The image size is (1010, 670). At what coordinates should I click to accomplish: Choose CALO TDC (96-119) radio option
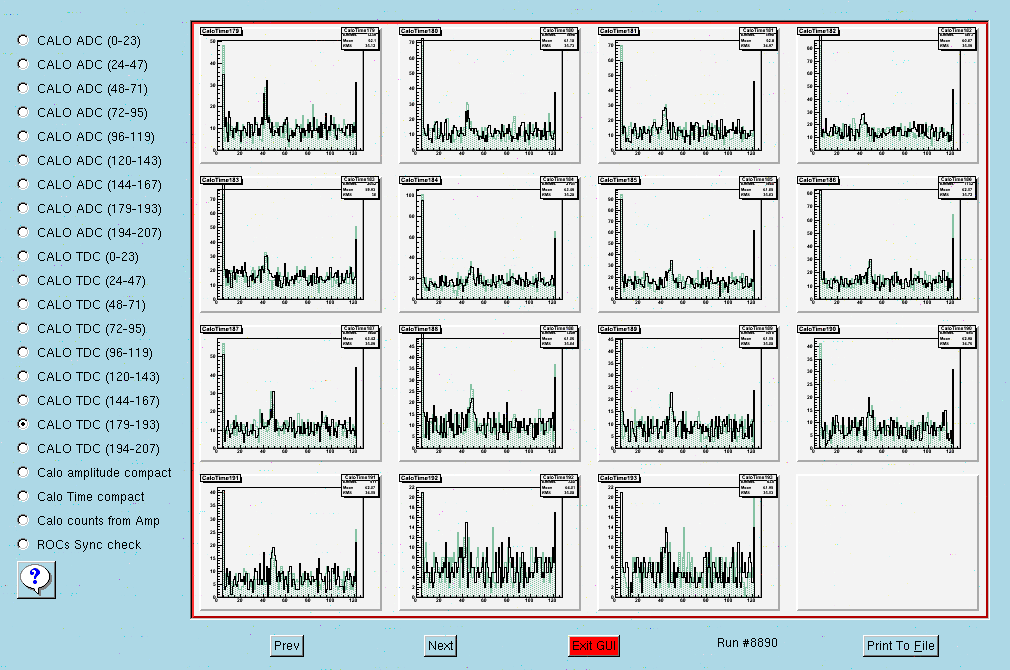pyautogui.click(x=23, y=352)
